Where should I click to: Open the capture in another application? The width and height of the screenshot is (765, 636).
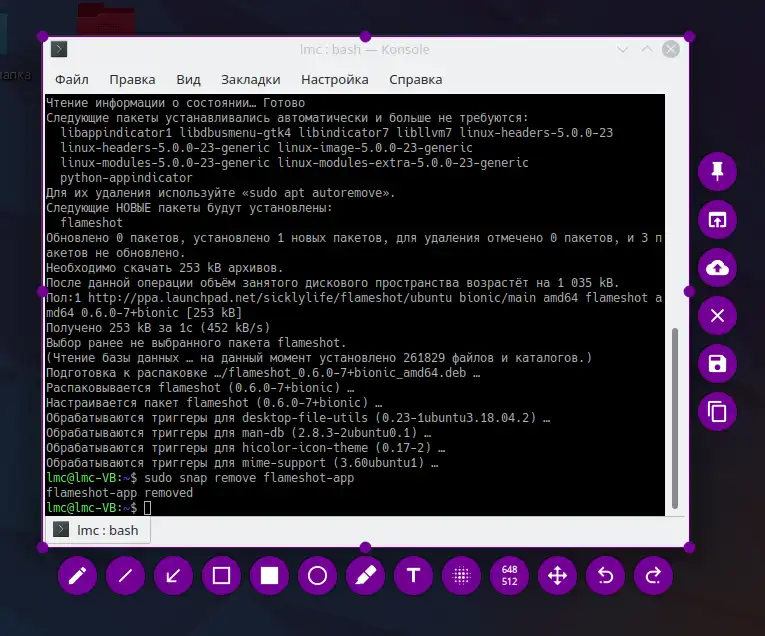click(x=717, y=219)
